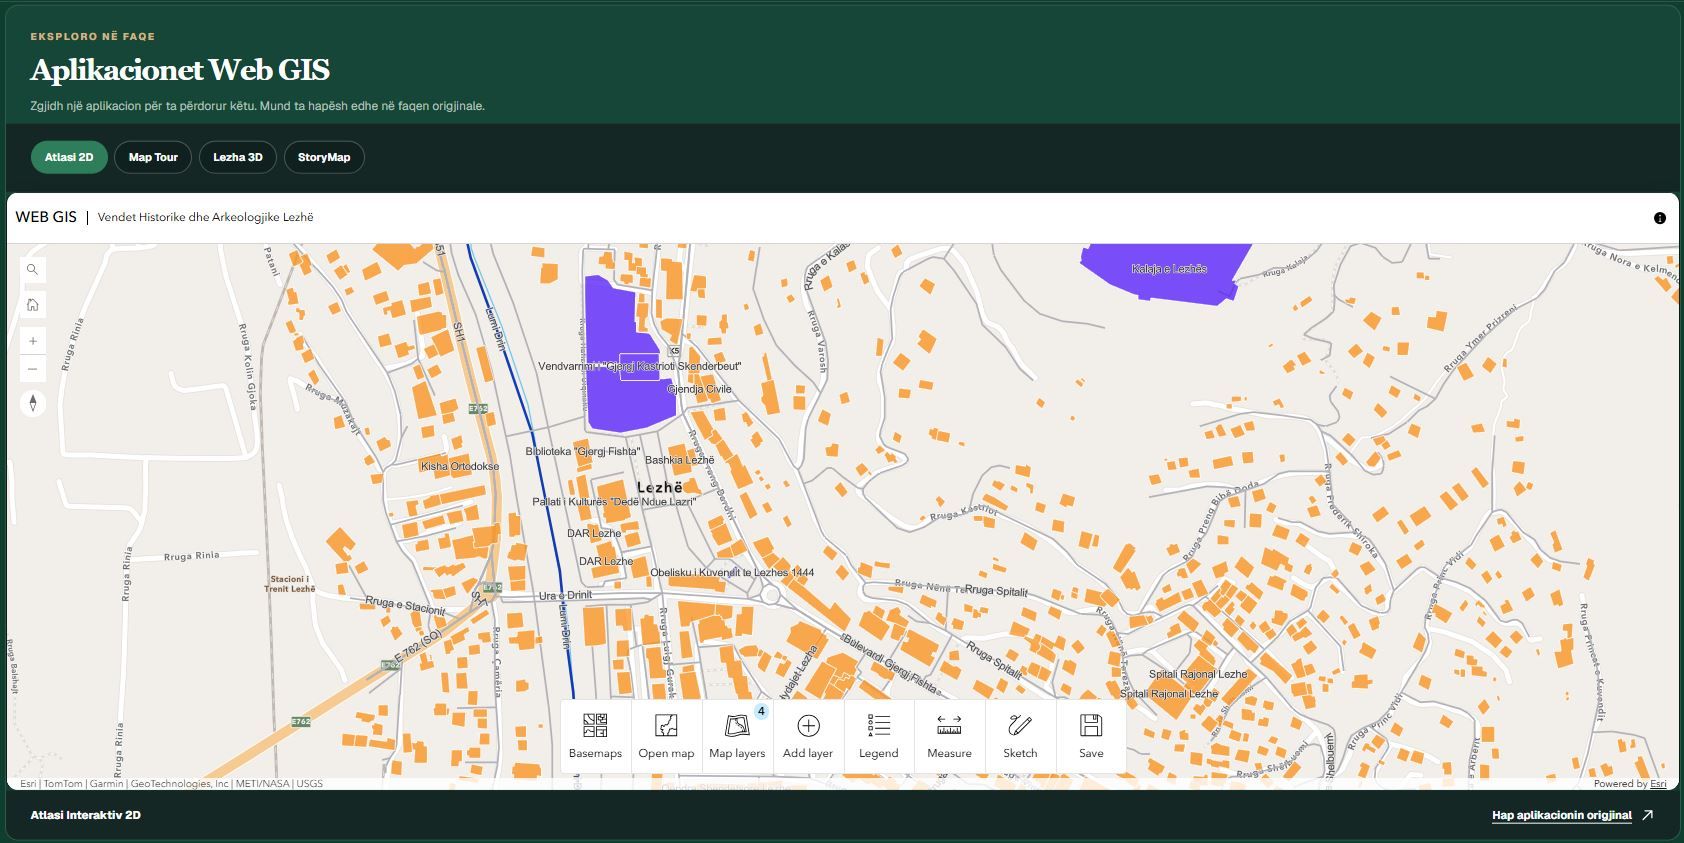
Task: Switch to the Atlasi 2D tab
Action: [x=69, y=157]
